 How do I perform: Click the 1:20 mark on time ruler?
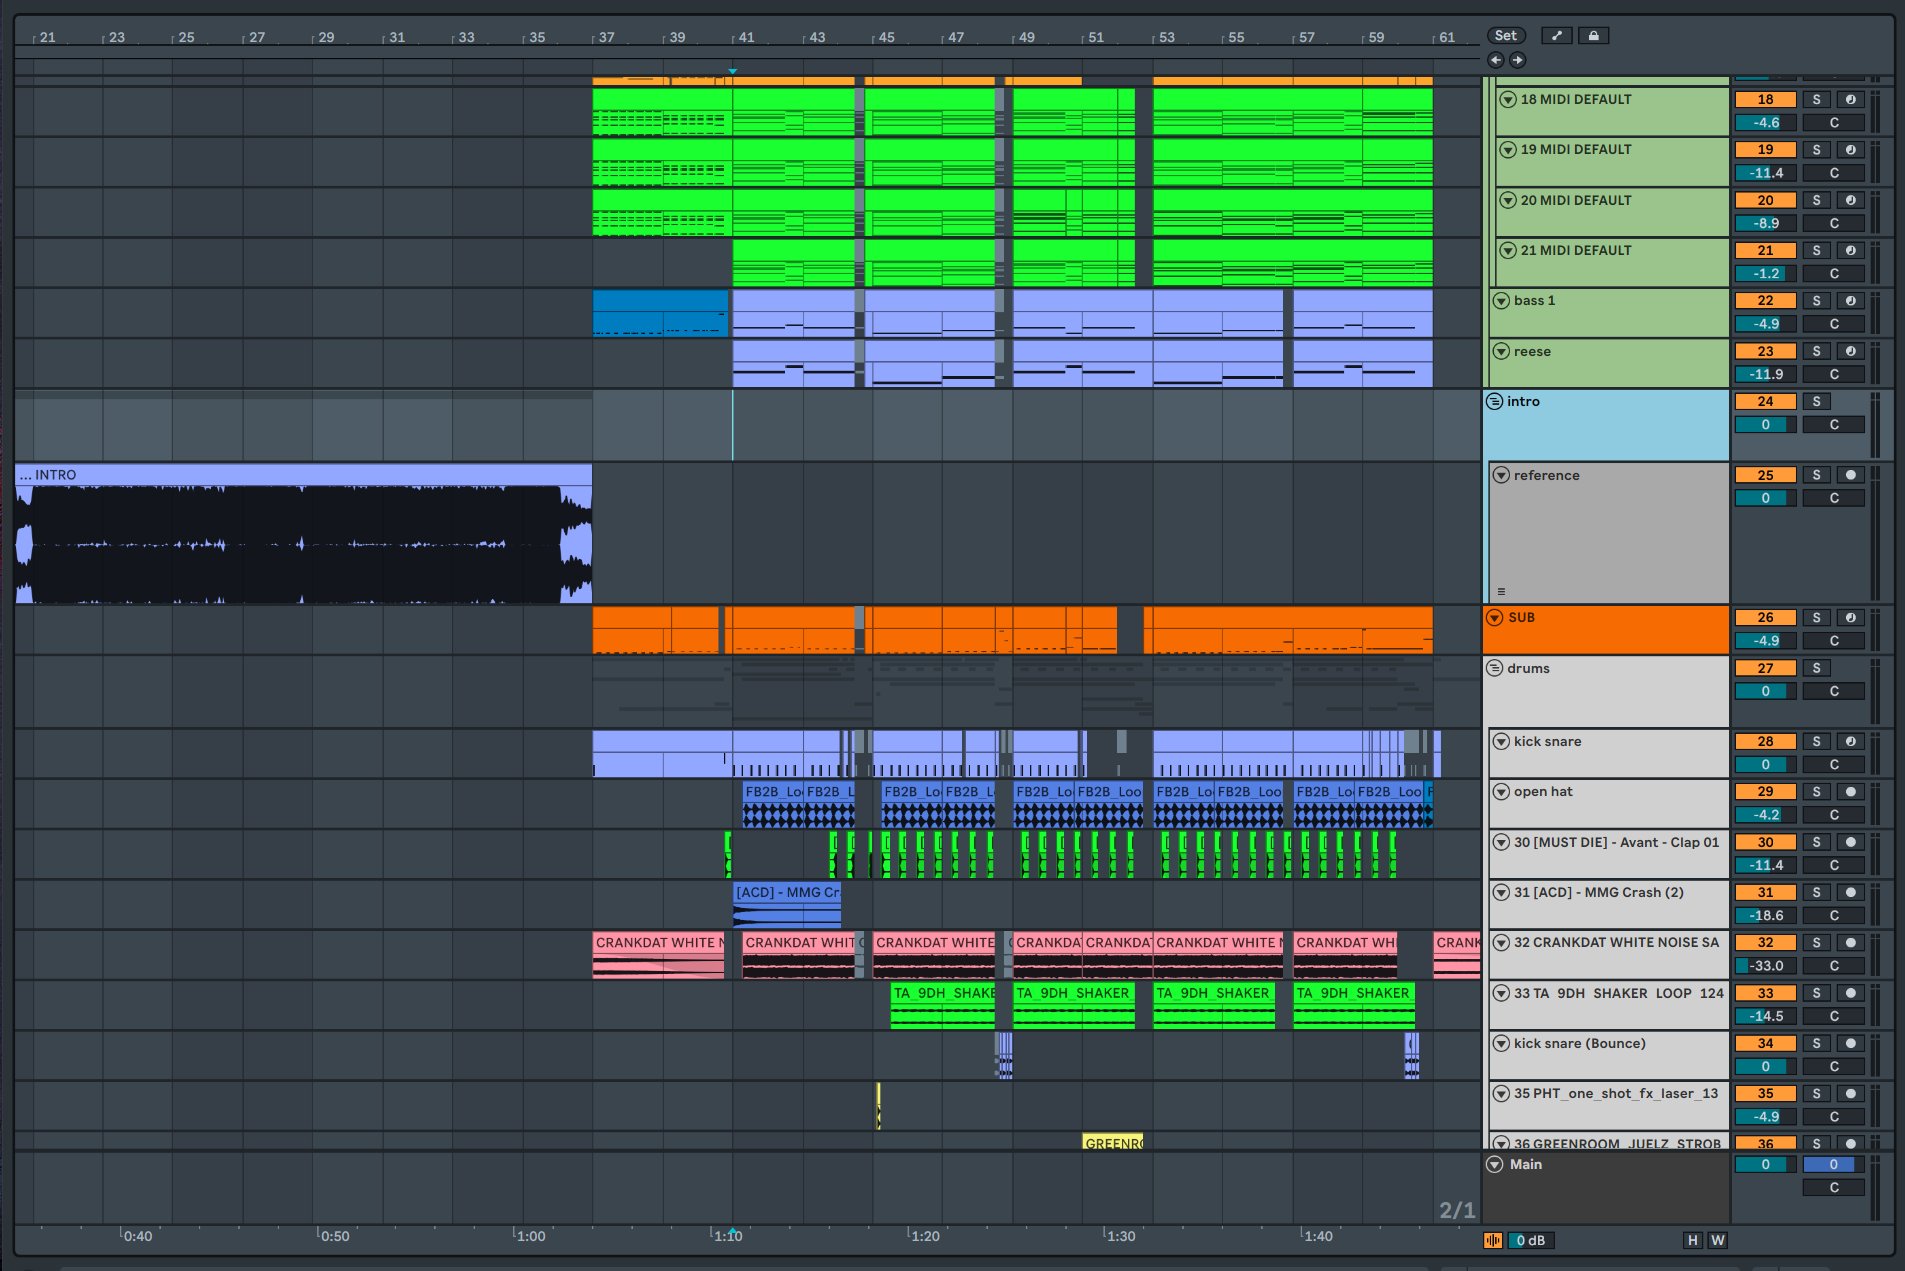[x=922, y=1236]
